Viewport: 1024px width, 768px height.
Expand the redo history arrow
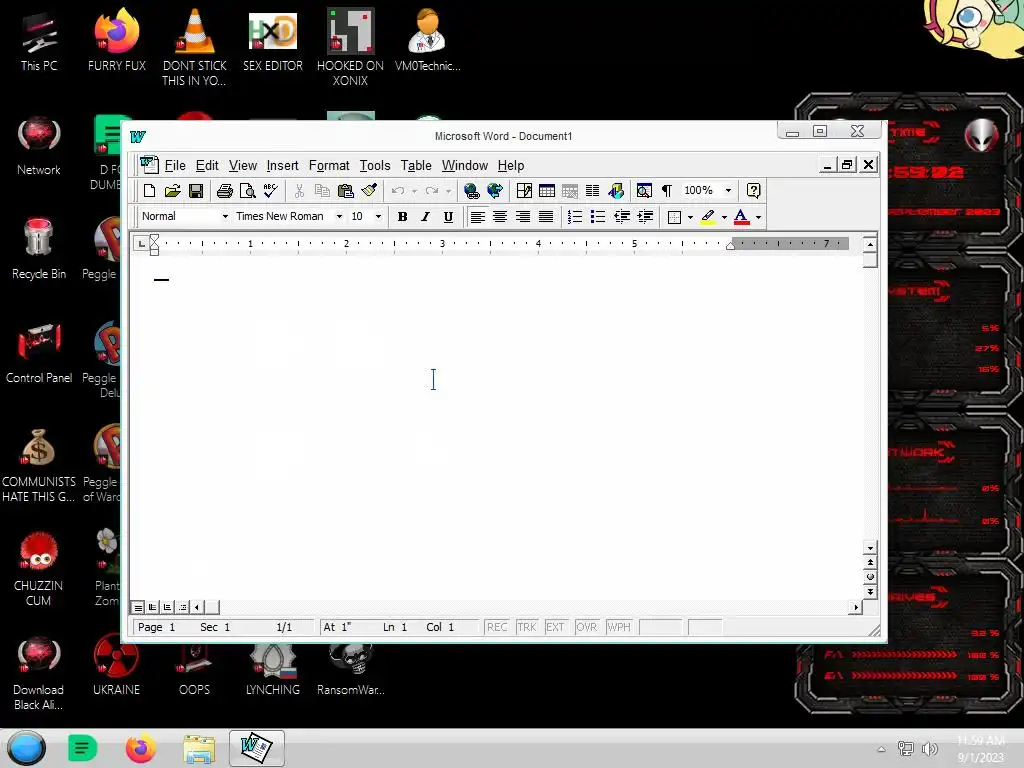coord(448,191)
